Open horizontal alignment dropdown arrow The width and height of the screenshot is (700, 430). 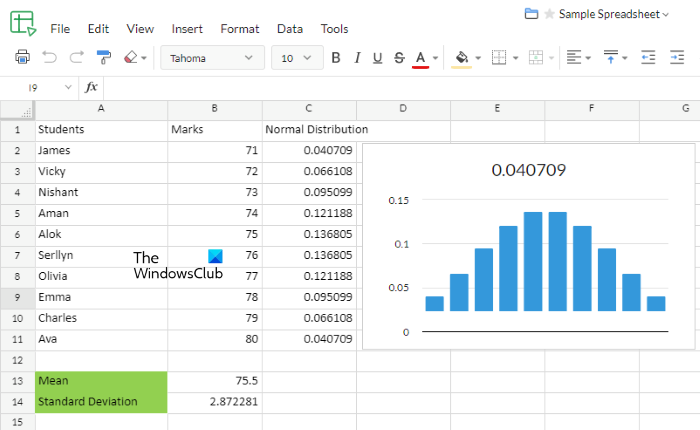(x=588, y=58)
